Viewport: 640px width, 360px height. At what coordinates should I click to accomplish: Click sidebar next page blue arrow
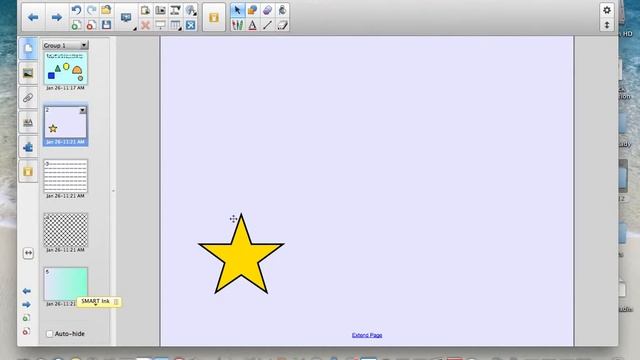coord(27,304)
